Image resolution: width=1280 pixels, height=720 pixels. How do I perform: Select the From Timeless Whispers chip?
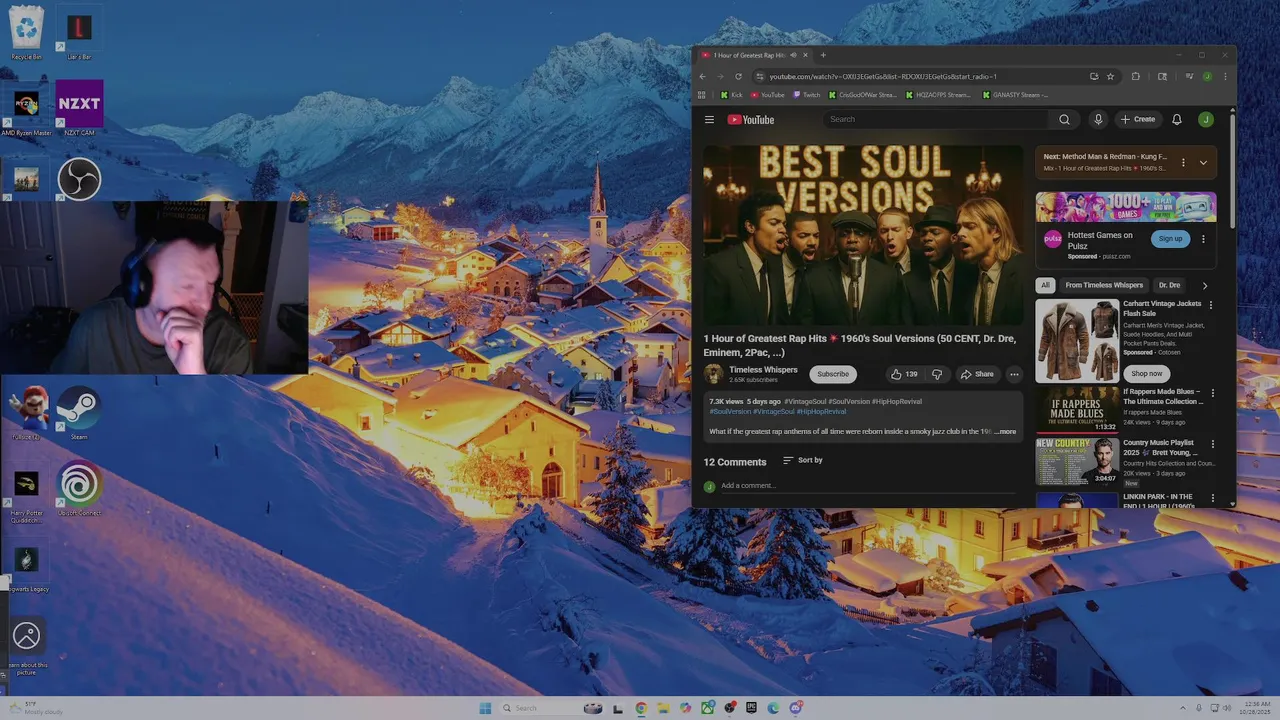pos(1104,285)
